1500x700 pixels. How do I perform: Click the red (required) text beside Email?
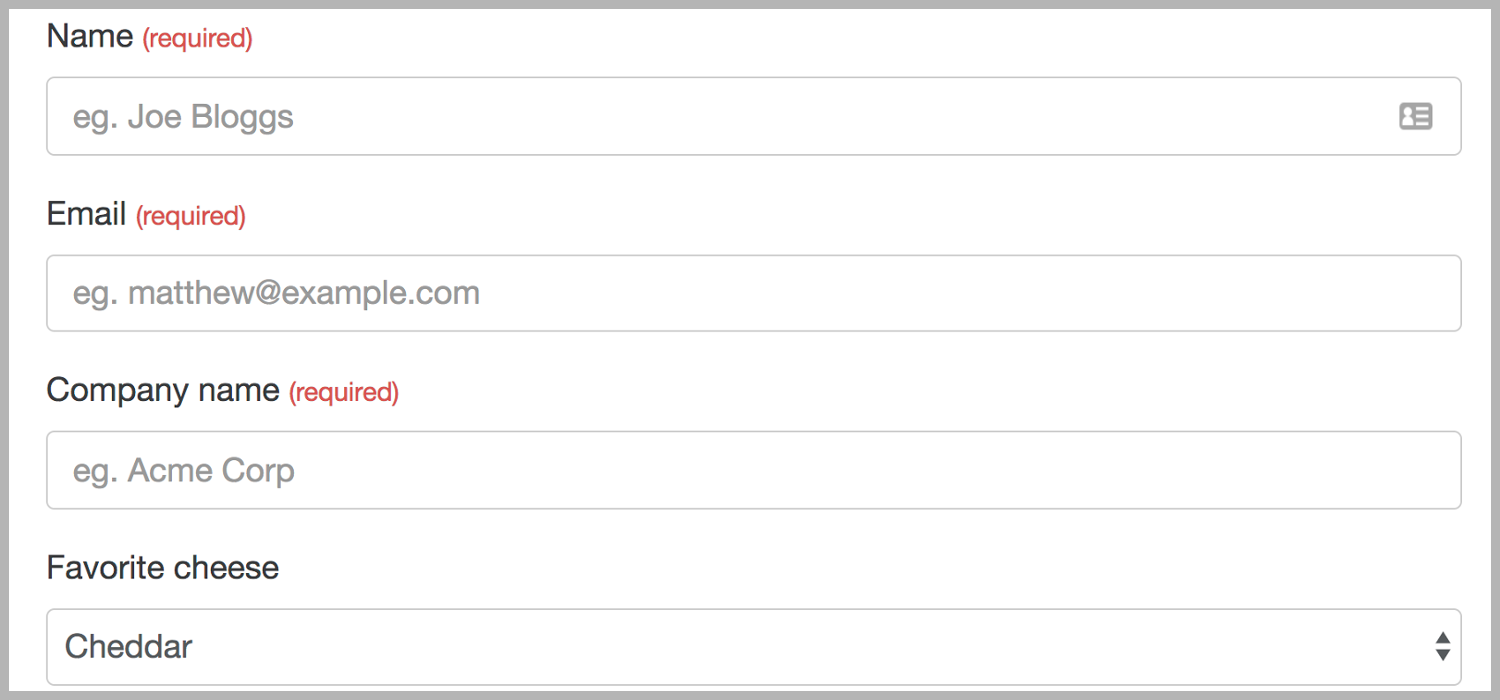(x=191, y=216)
